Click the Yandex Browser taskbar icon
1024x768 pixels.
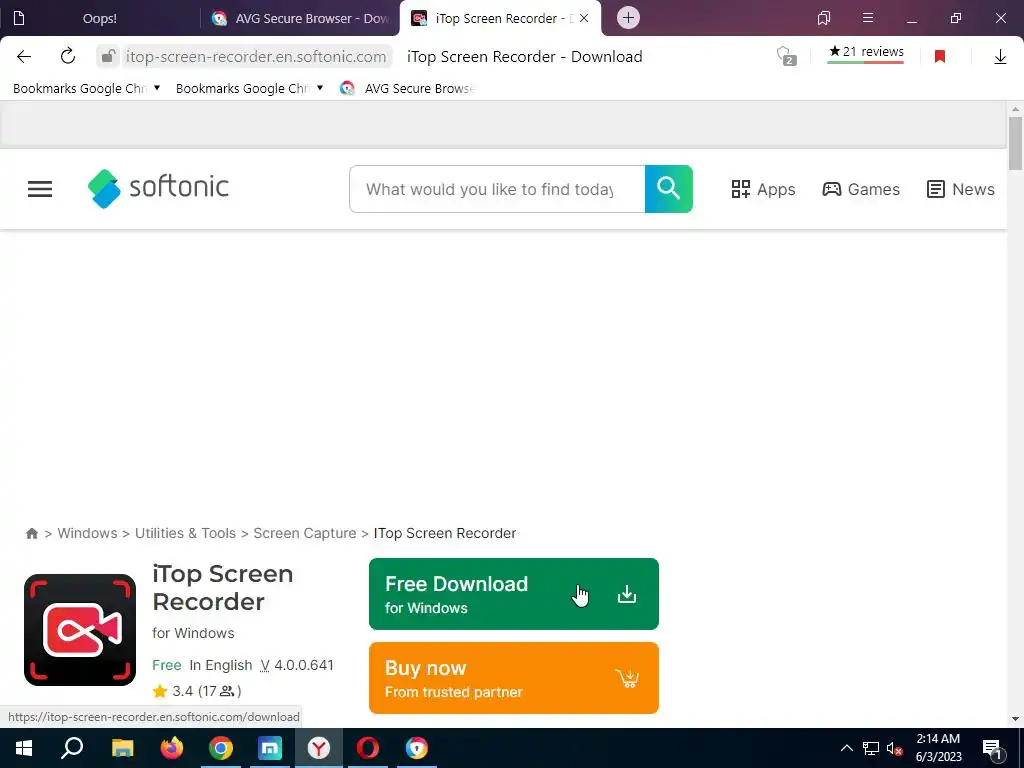click(x=319, y=748)
